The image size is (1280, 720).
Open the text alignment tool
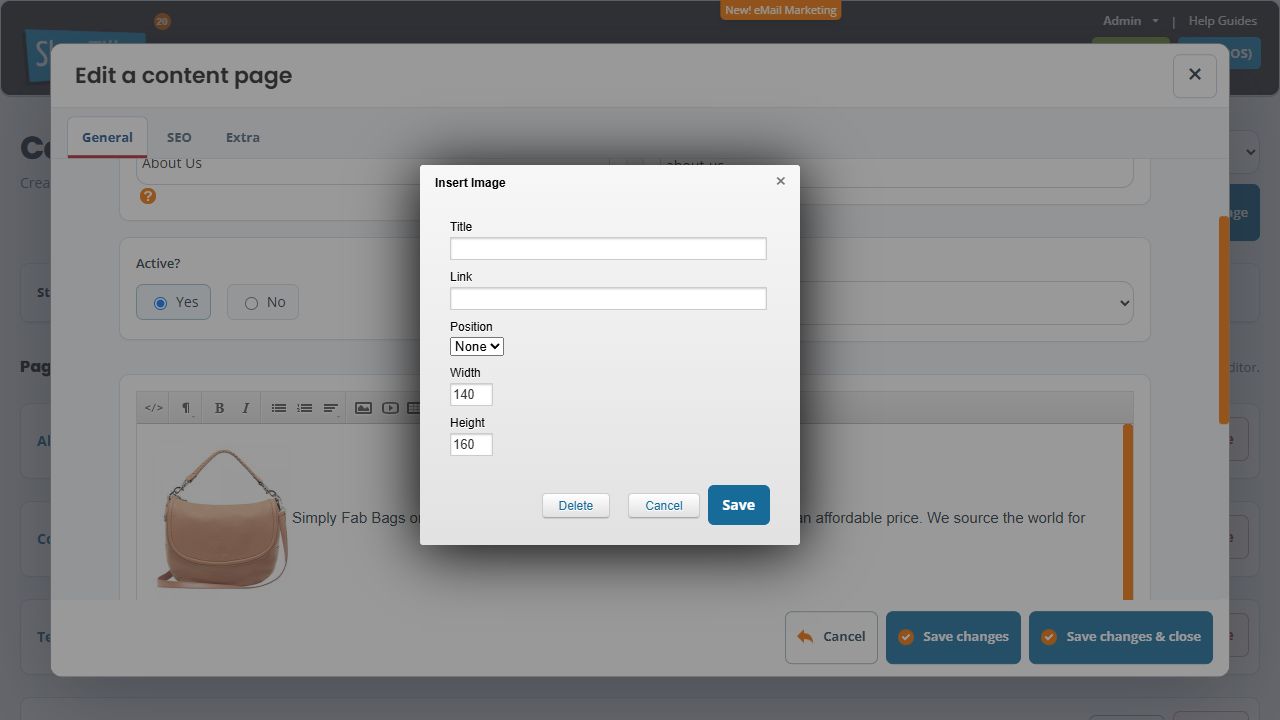coord(331,408)
